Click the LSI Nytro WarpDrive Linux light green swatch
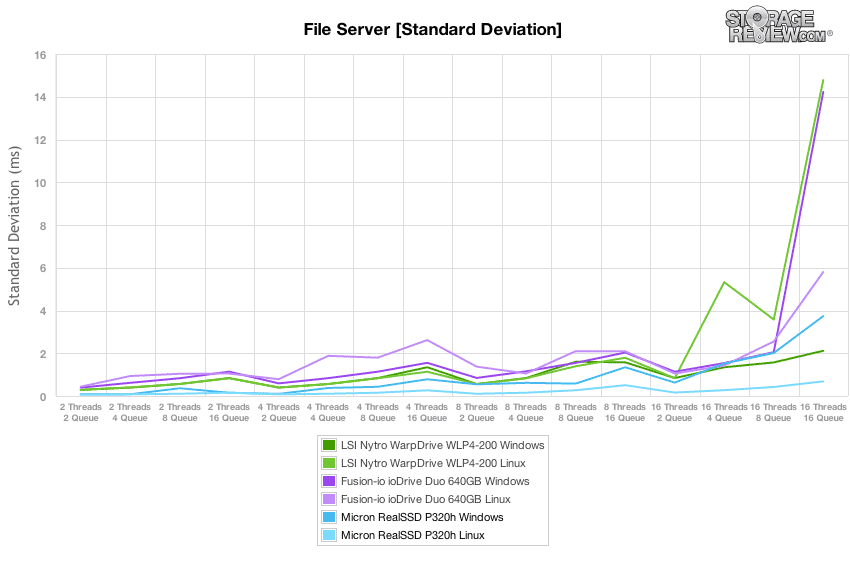 tap(329, 463)
